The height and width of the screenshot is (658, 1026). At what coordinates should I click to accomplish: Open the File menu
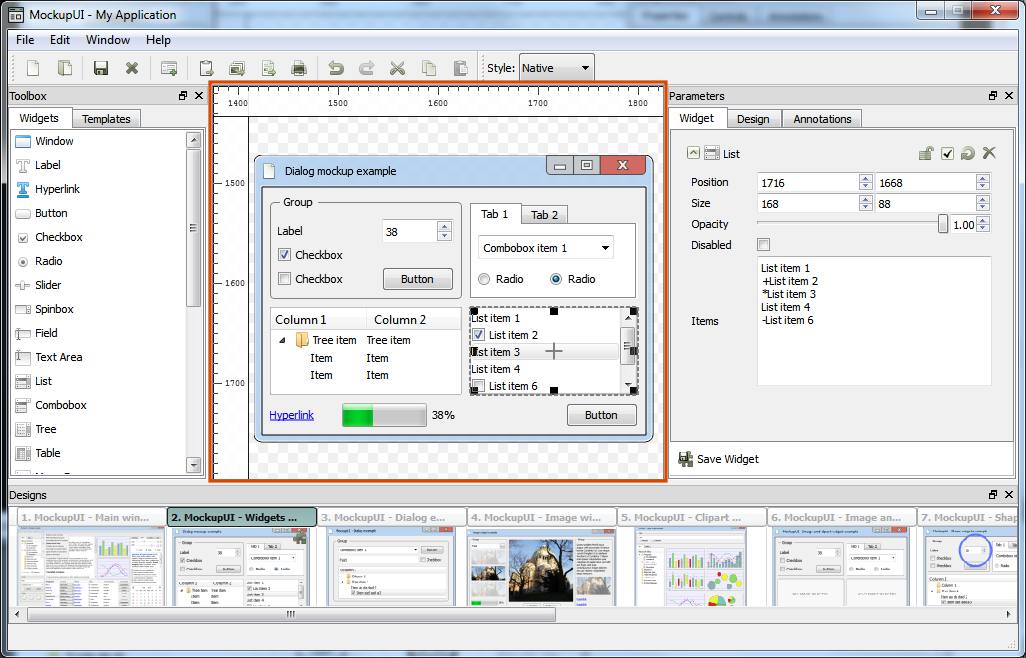pyautogui.click(x=25, y=40)
